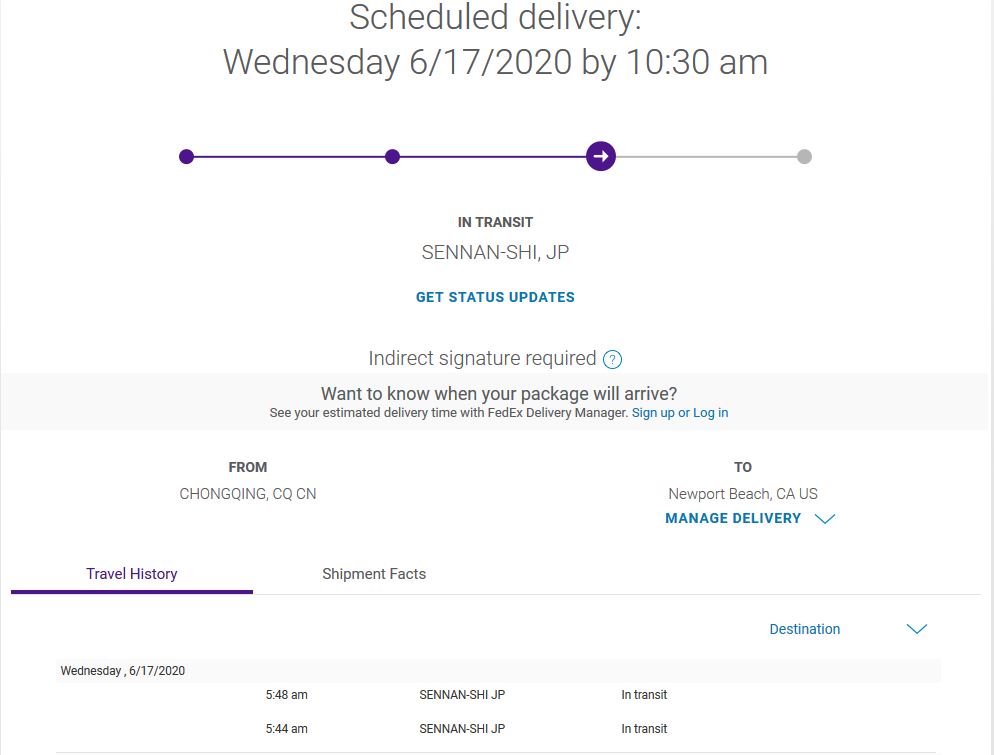
Task: Click Get Status Updates link
Action: (495, 297)
